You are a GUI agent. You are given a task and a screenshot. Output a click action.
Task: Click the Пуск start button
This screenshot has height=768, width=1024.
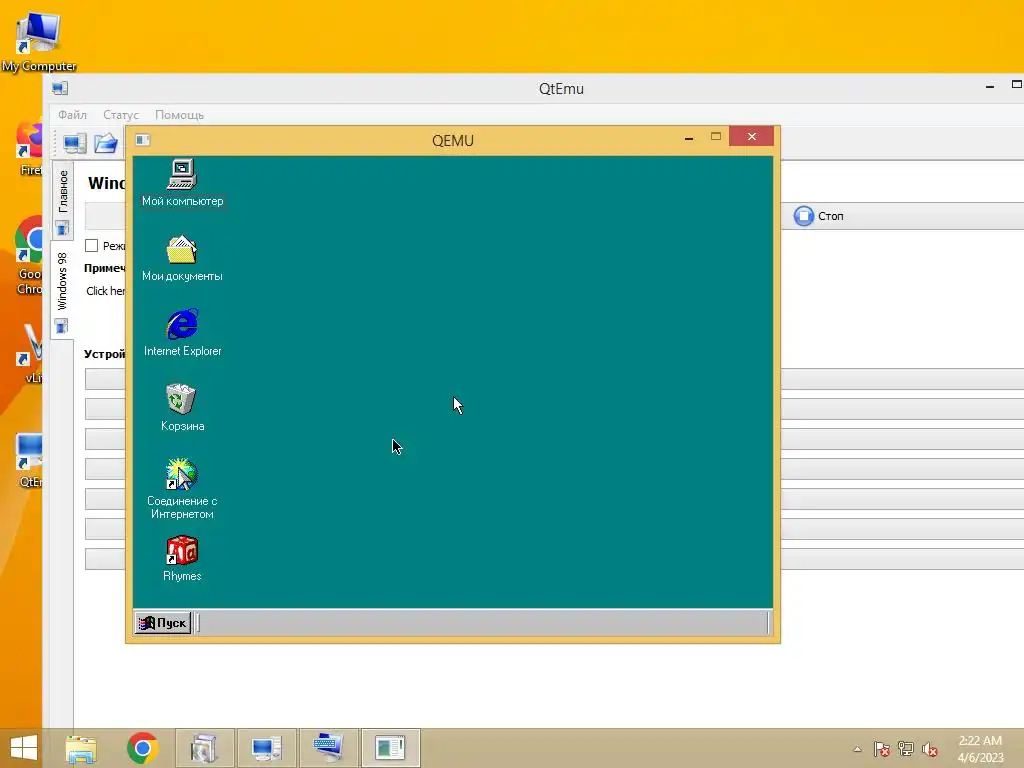coord(163,622)
